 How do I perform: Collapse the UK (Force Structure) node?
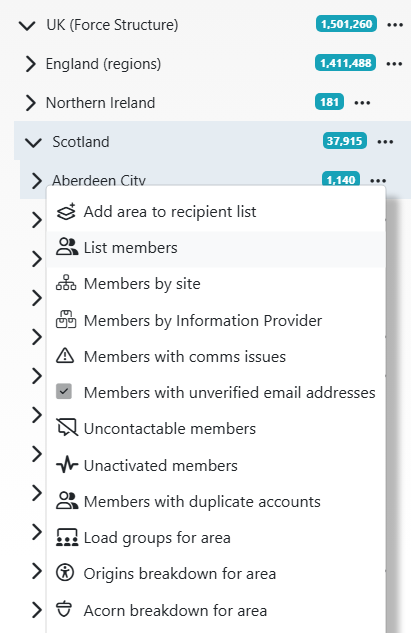coord(27,25)
